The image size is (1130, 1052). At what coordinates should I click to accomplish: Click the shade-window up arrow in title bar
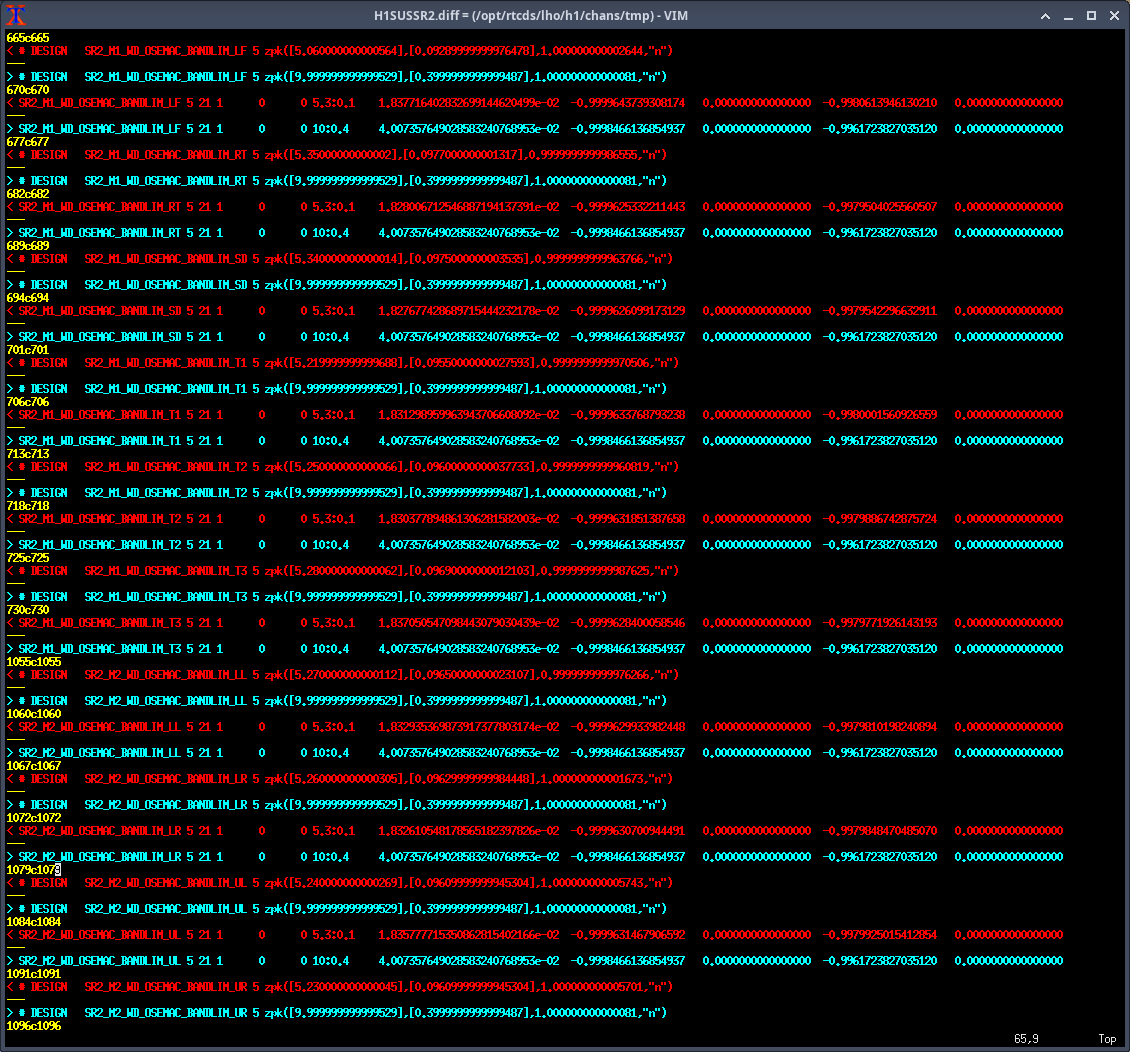[x=1044, y=16]
